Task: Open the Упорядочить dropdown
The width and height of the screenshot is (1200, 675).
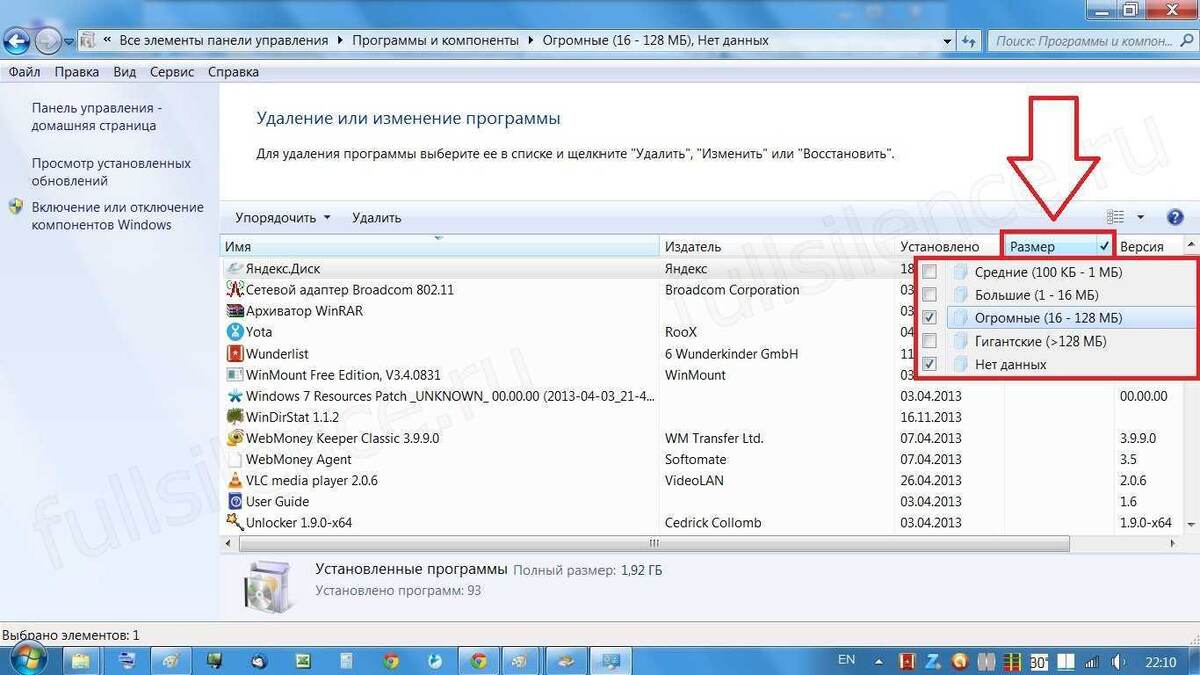Action: tap(282, 217)
